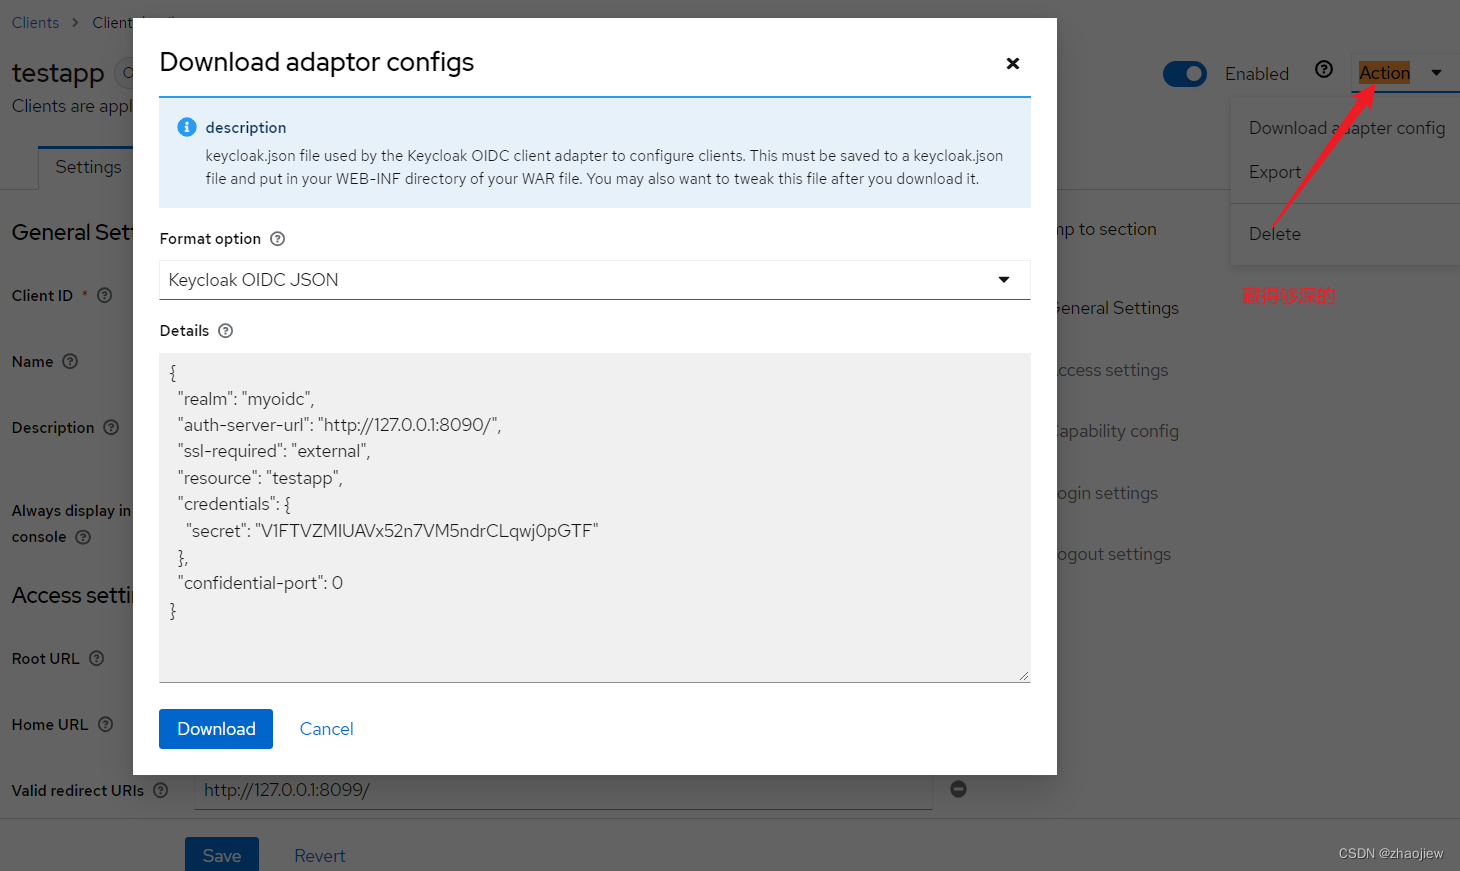Click the Description help icon
This screenshot has height=871, width=1460.
click(x=111, y=428)
